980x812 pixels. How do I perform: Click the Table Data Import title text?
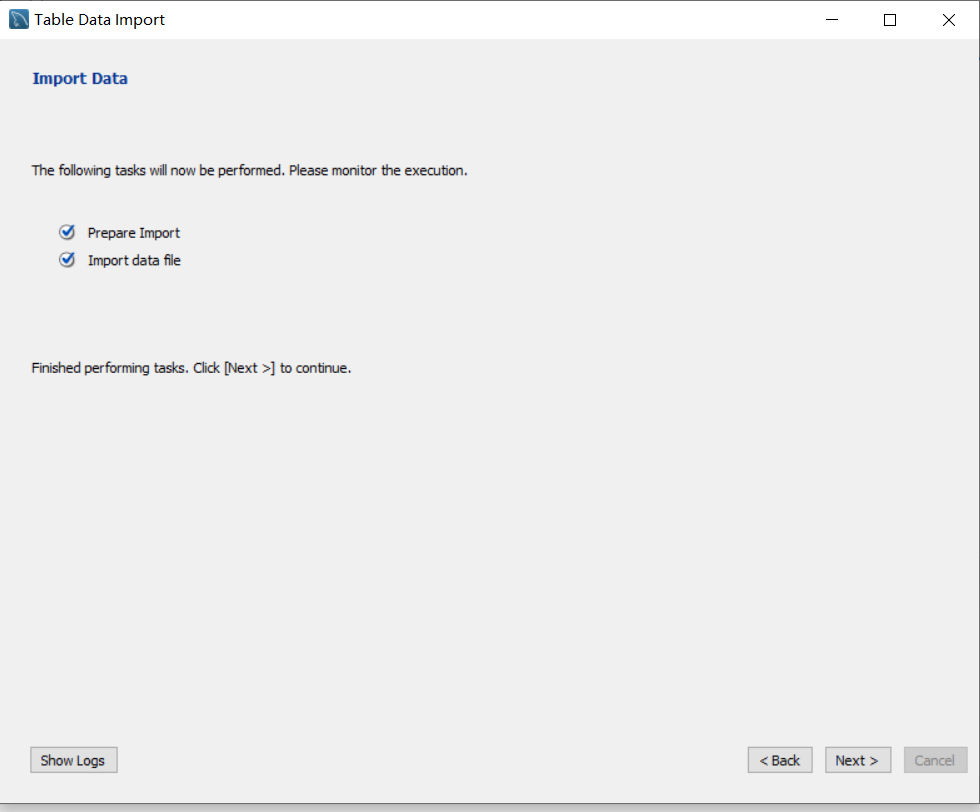[100, 20]
